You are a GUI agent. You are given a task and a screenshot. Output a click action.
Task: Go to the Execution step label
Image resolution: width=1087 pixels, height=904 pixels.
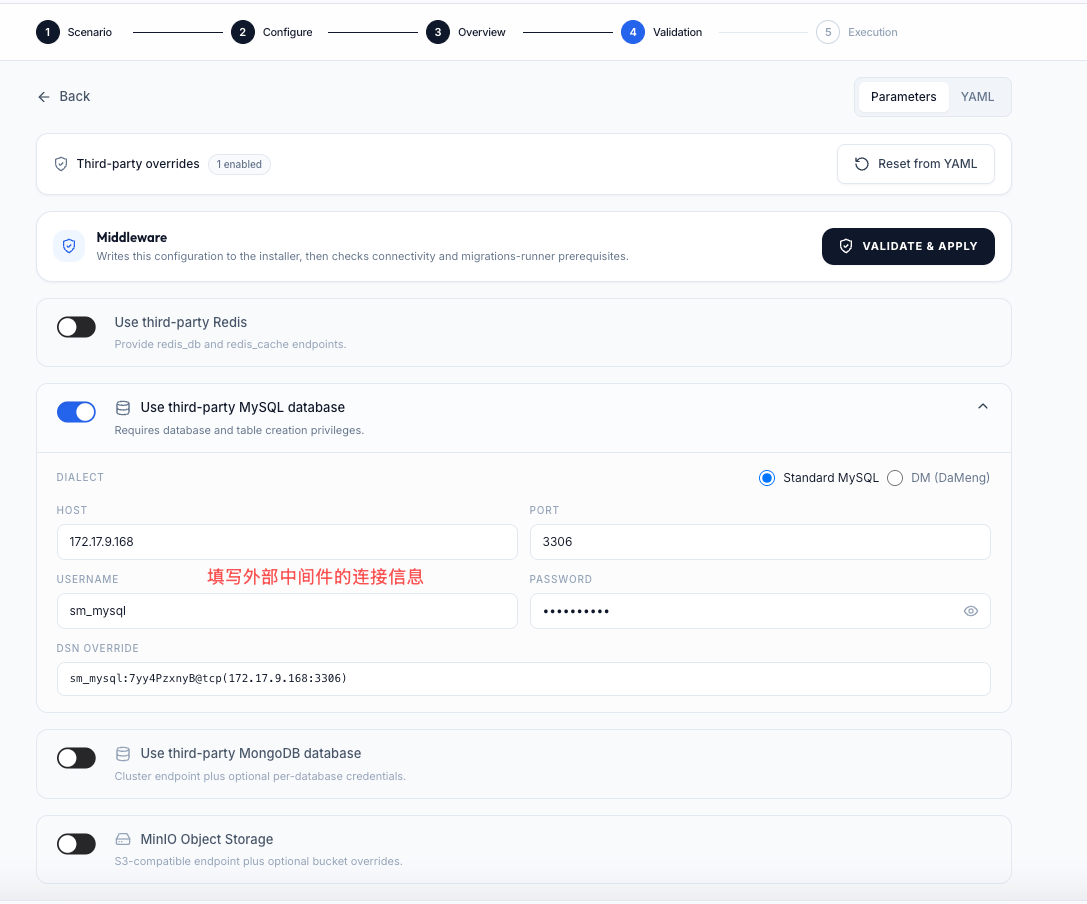873,32
